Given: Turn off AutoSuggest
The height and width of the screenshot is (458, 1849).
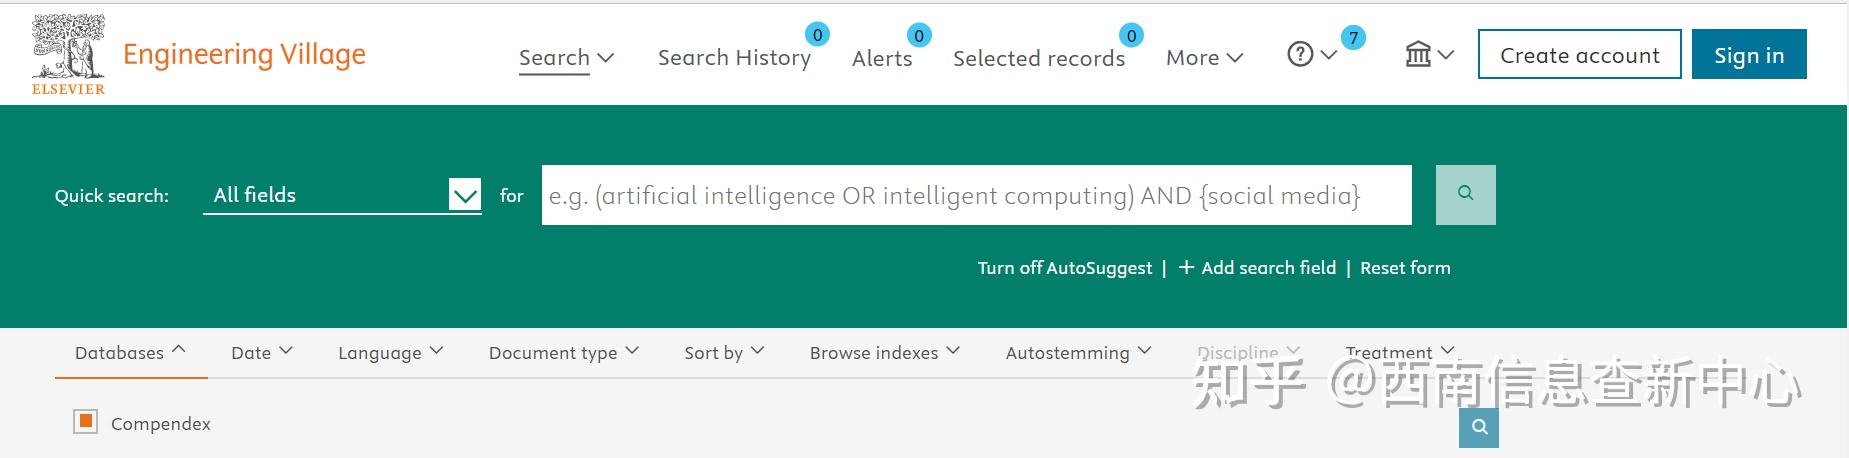Looking at the screenshot, I should [x=1064, y=268].
